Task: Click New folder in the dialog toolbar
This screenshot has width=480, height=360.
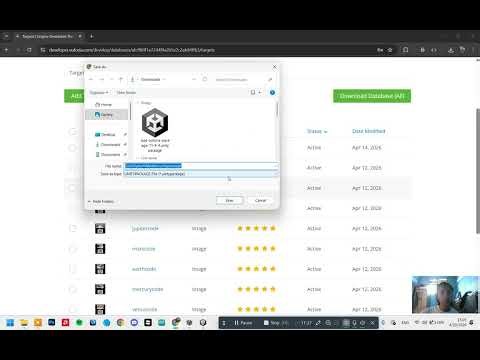Action: pos(126,92)
